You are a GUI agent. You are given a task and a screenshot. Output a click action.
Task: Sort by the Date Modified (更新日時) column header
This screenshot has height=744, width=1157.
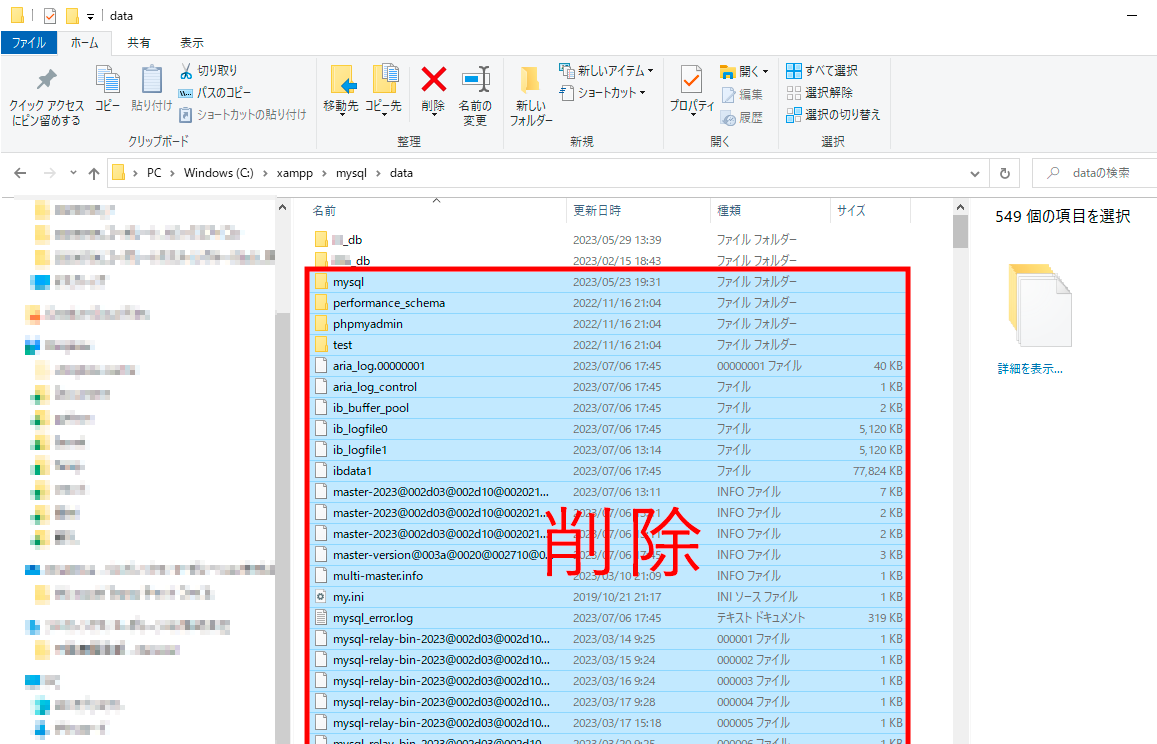597,211
